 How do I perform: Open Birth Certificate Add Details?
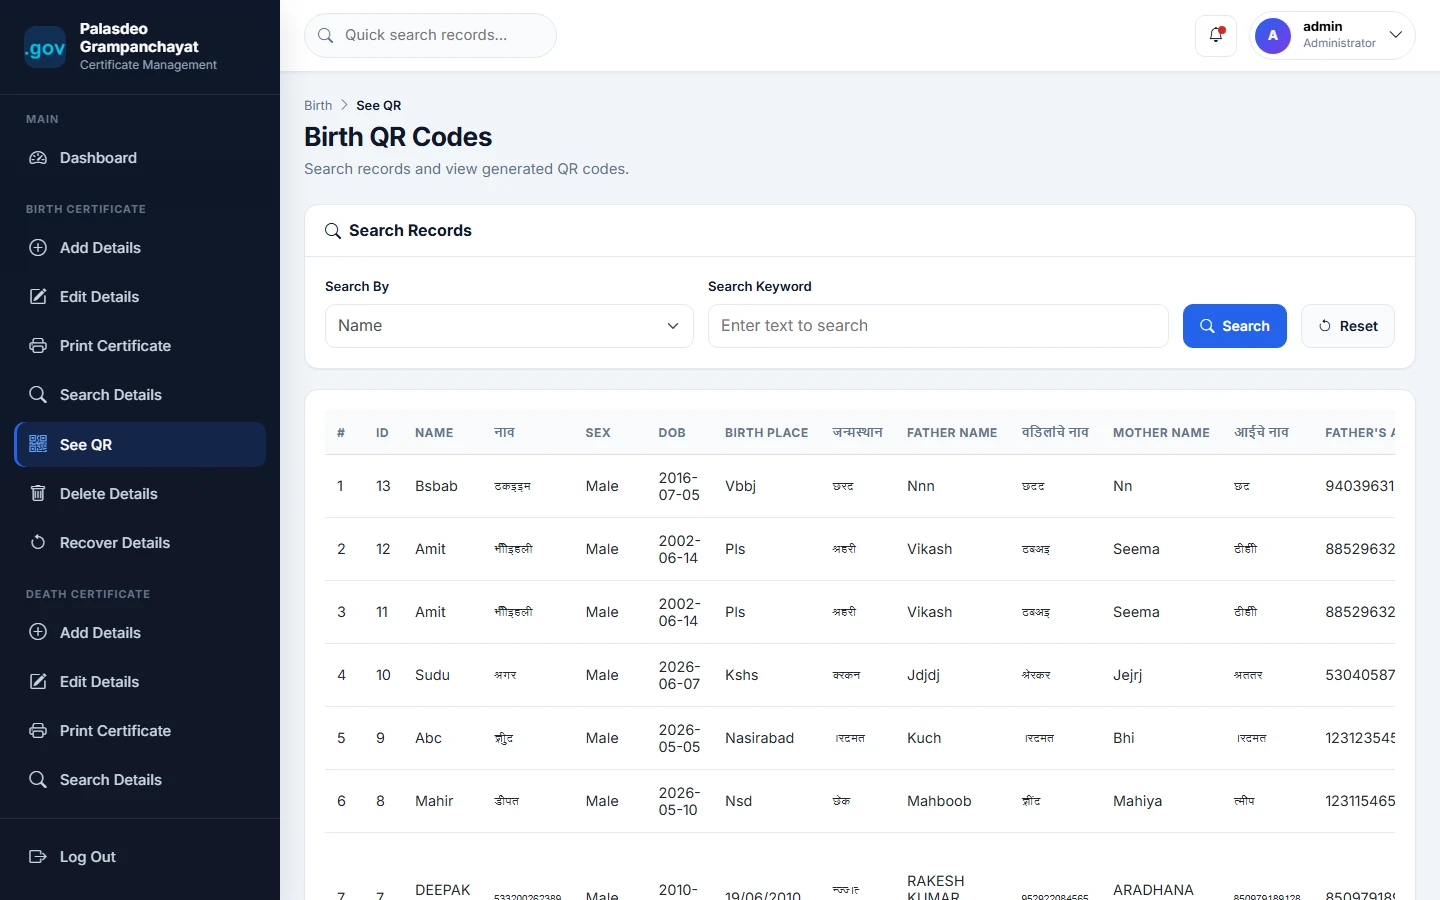click(140, 248)
